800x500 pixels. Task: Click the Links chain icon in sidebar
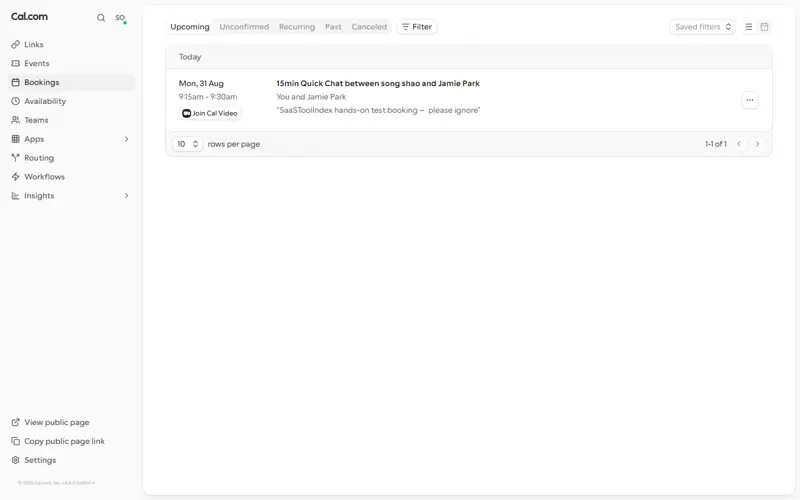16,44
